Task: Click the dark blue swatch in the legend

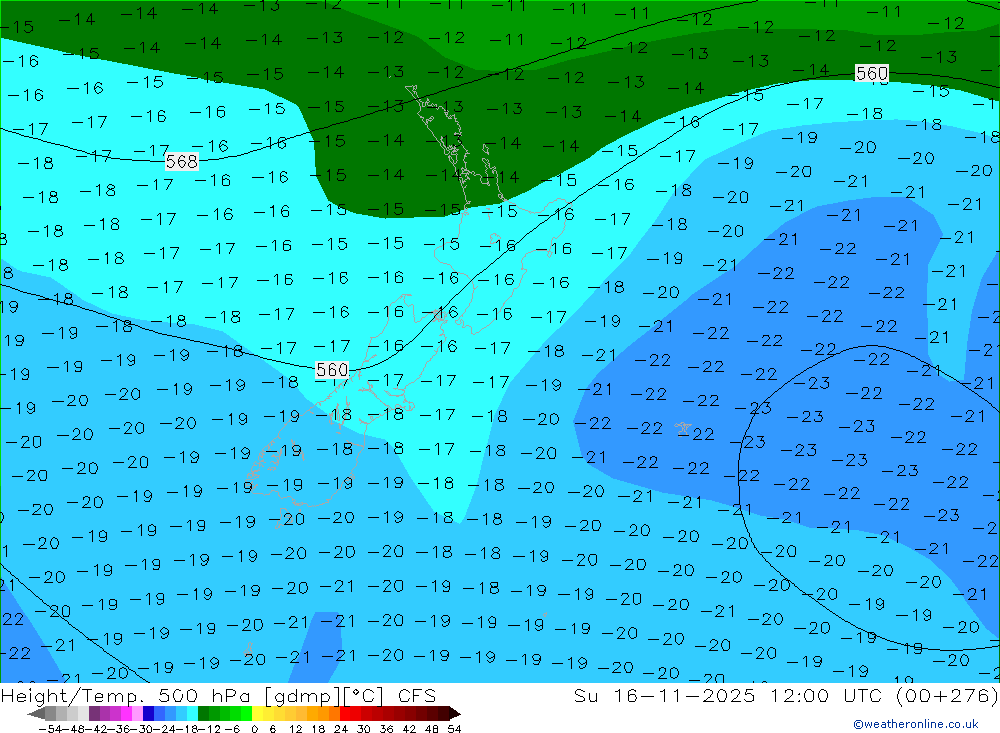Action: [x=148, y=713]
